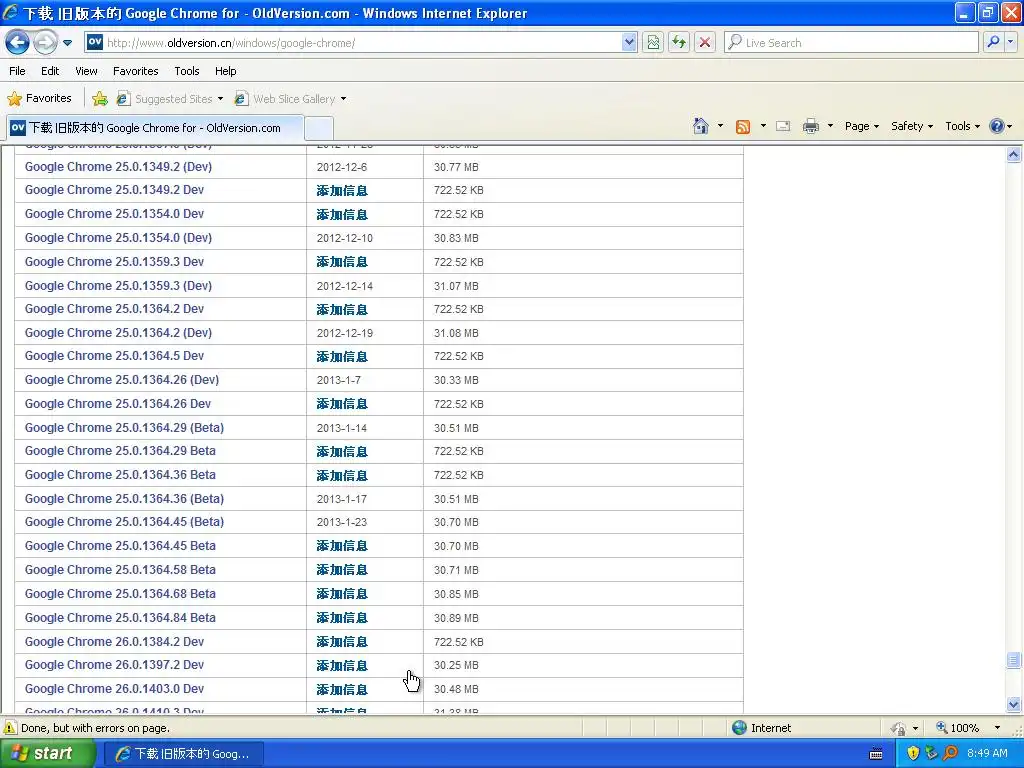This screenshot has width=1024, height=768.
Task: Click the Internet Explorer taskbar button
Action: point(184,754)
